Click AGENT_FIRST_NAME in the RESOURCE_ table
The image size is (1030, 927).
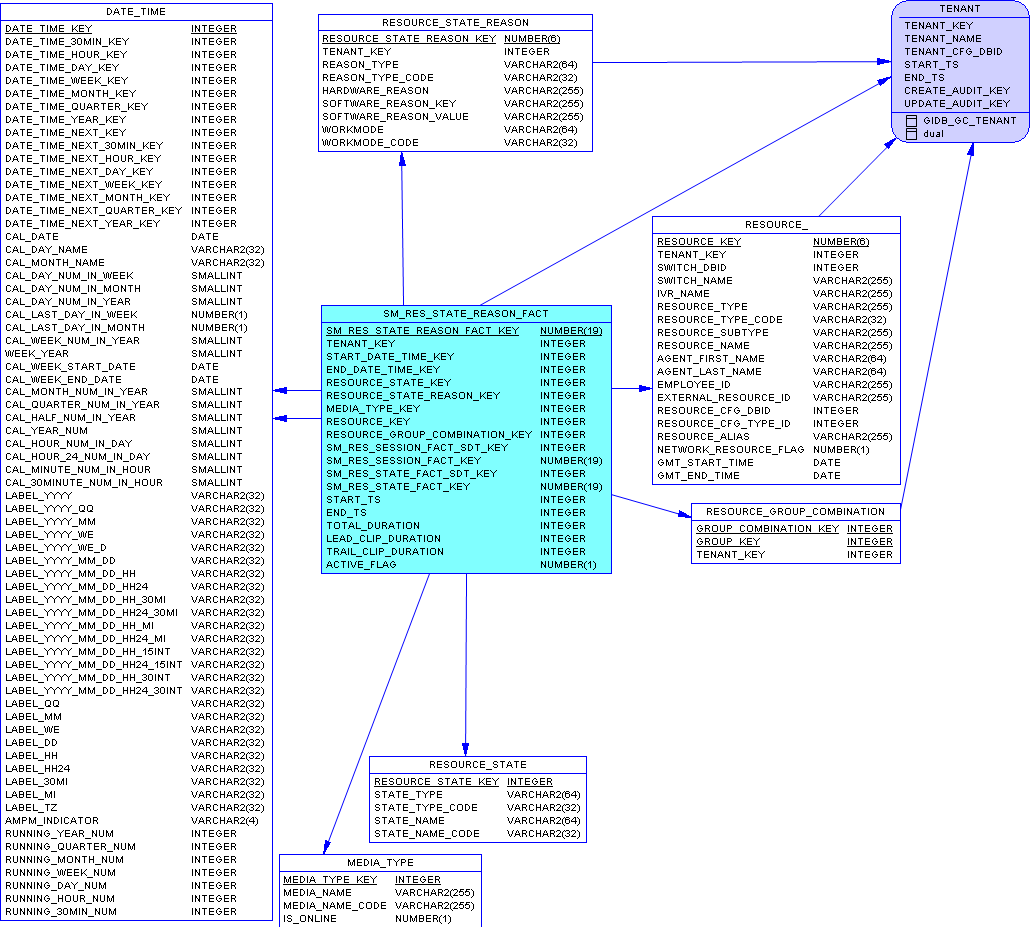(x=711, y=359)
